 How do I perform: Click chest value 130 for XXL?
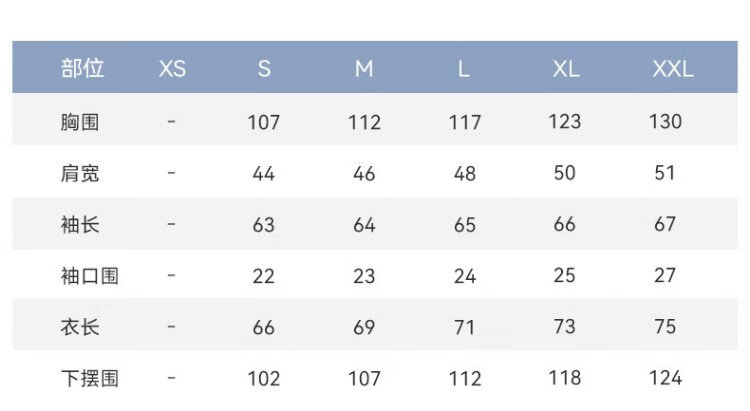665,121
